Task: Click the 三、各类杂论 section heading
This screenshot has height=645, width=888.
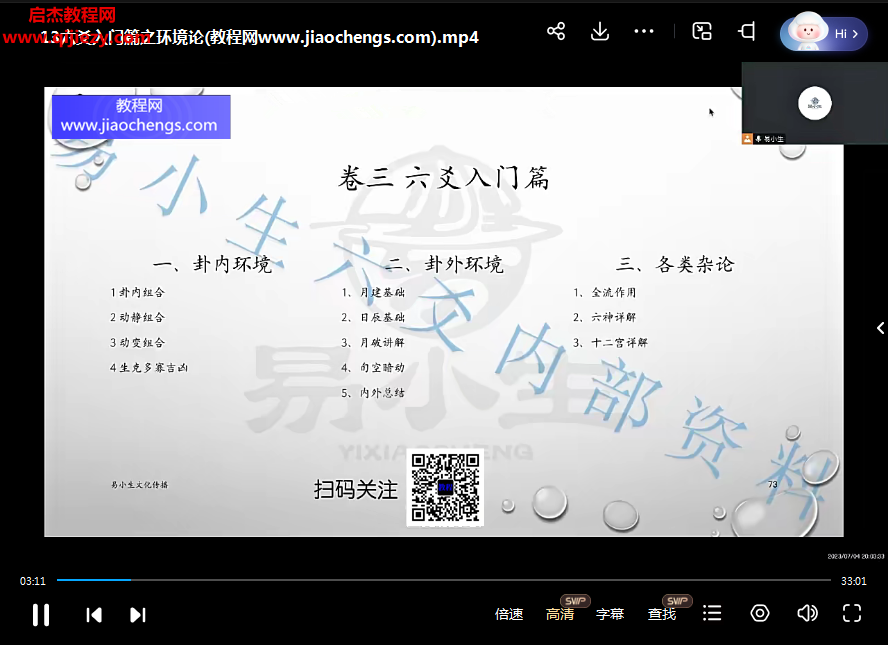Action: pos(675,264)
